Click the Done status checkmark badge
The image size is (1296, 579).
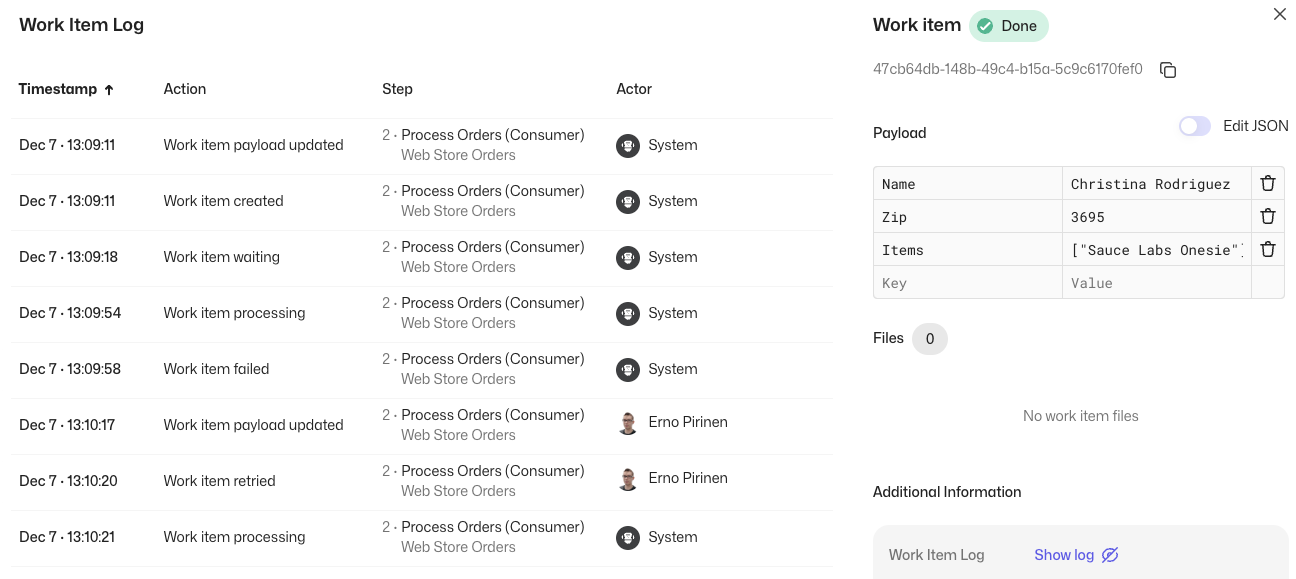pos(987,26)
